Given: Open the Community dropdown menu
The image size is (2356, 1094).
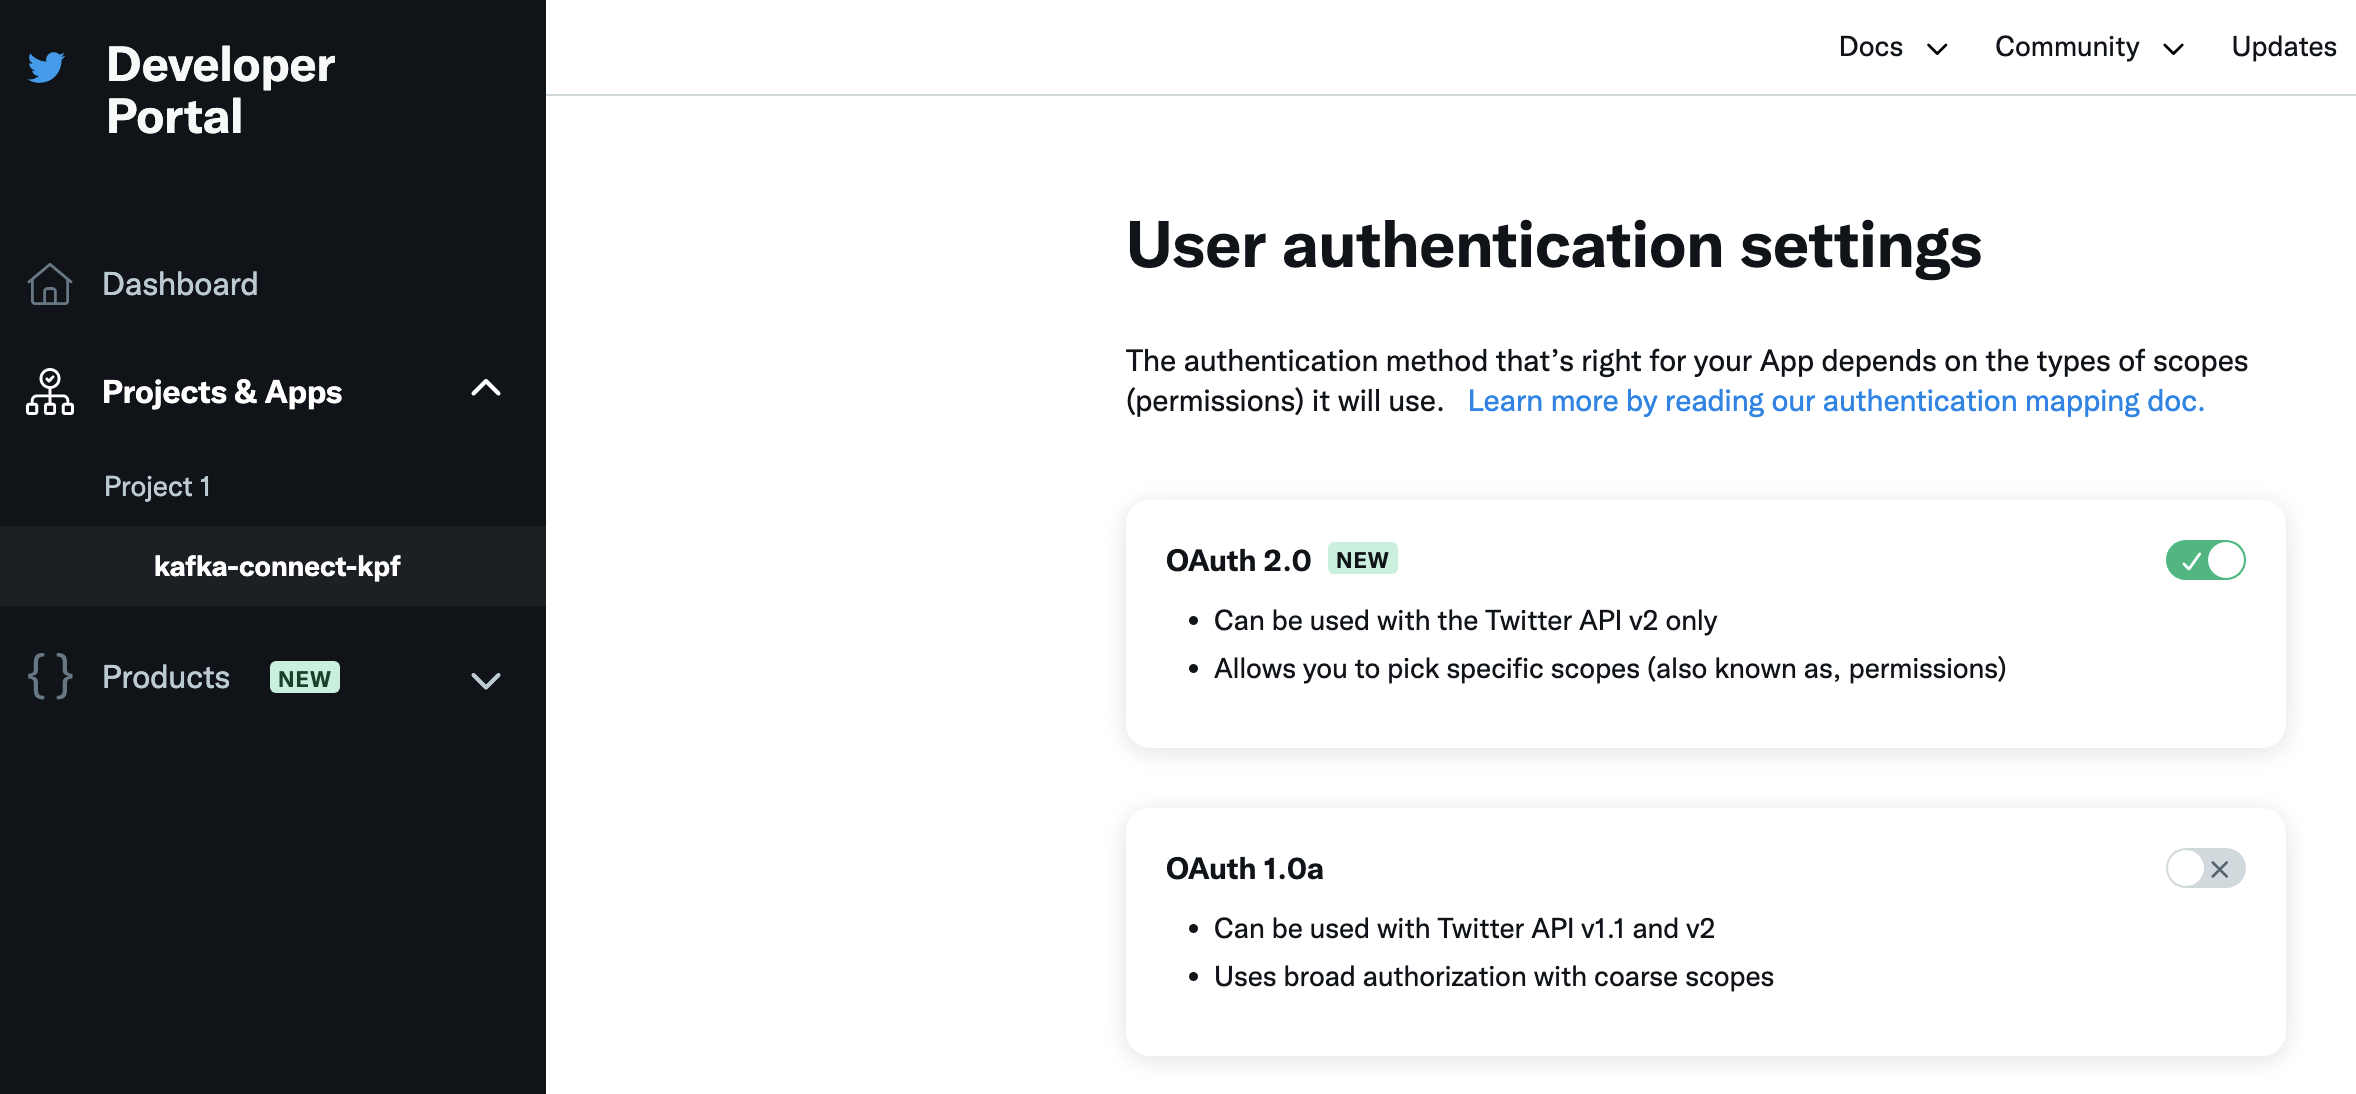Looking at the screenshot, I should (x=2090, y=47).
